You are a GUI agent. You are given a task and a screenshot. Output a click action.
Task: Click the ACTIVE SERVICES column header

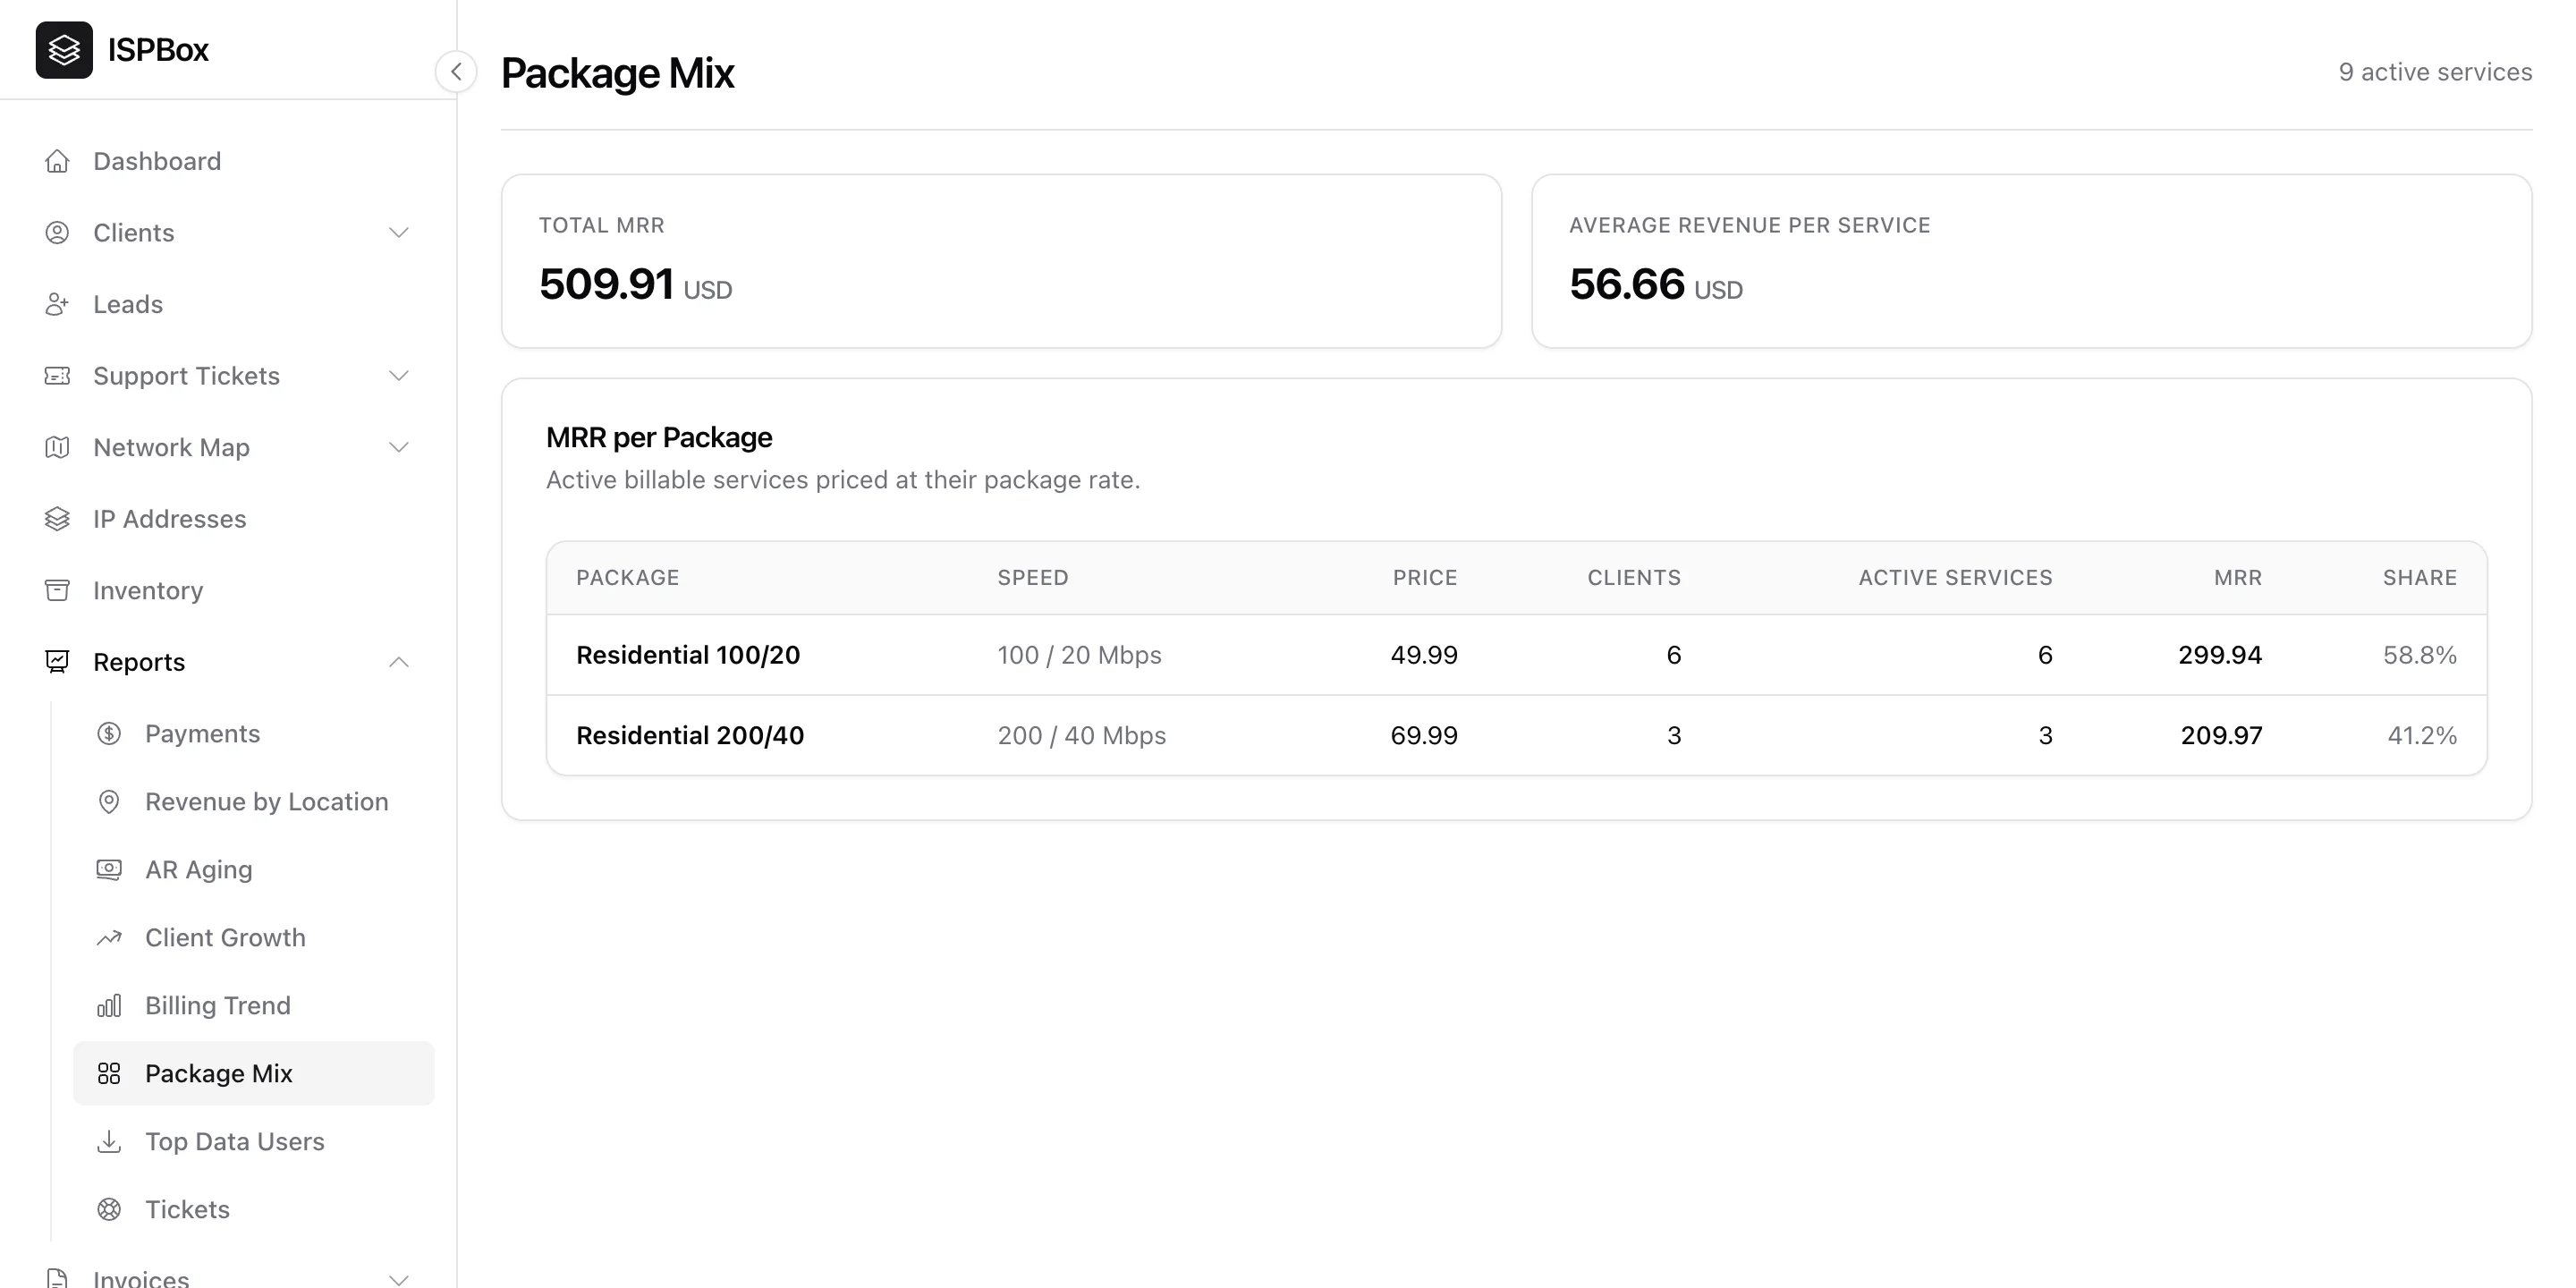pyautogui.click(x=1955, y=578)
